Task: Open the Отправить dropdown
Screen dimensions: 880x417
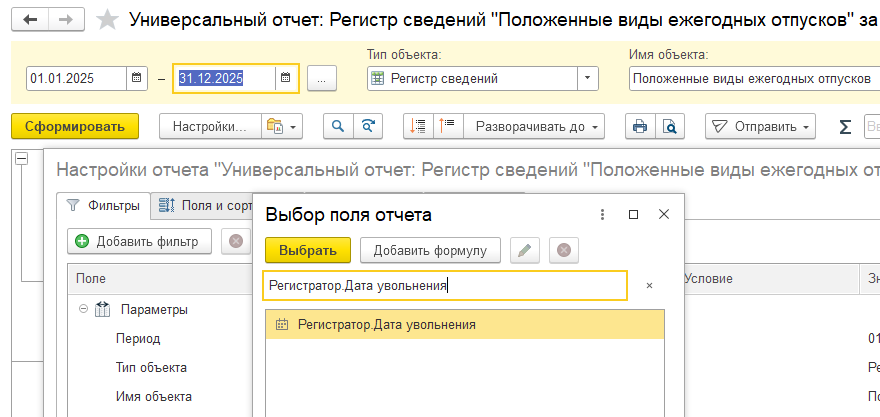Action: click(760, 126)
